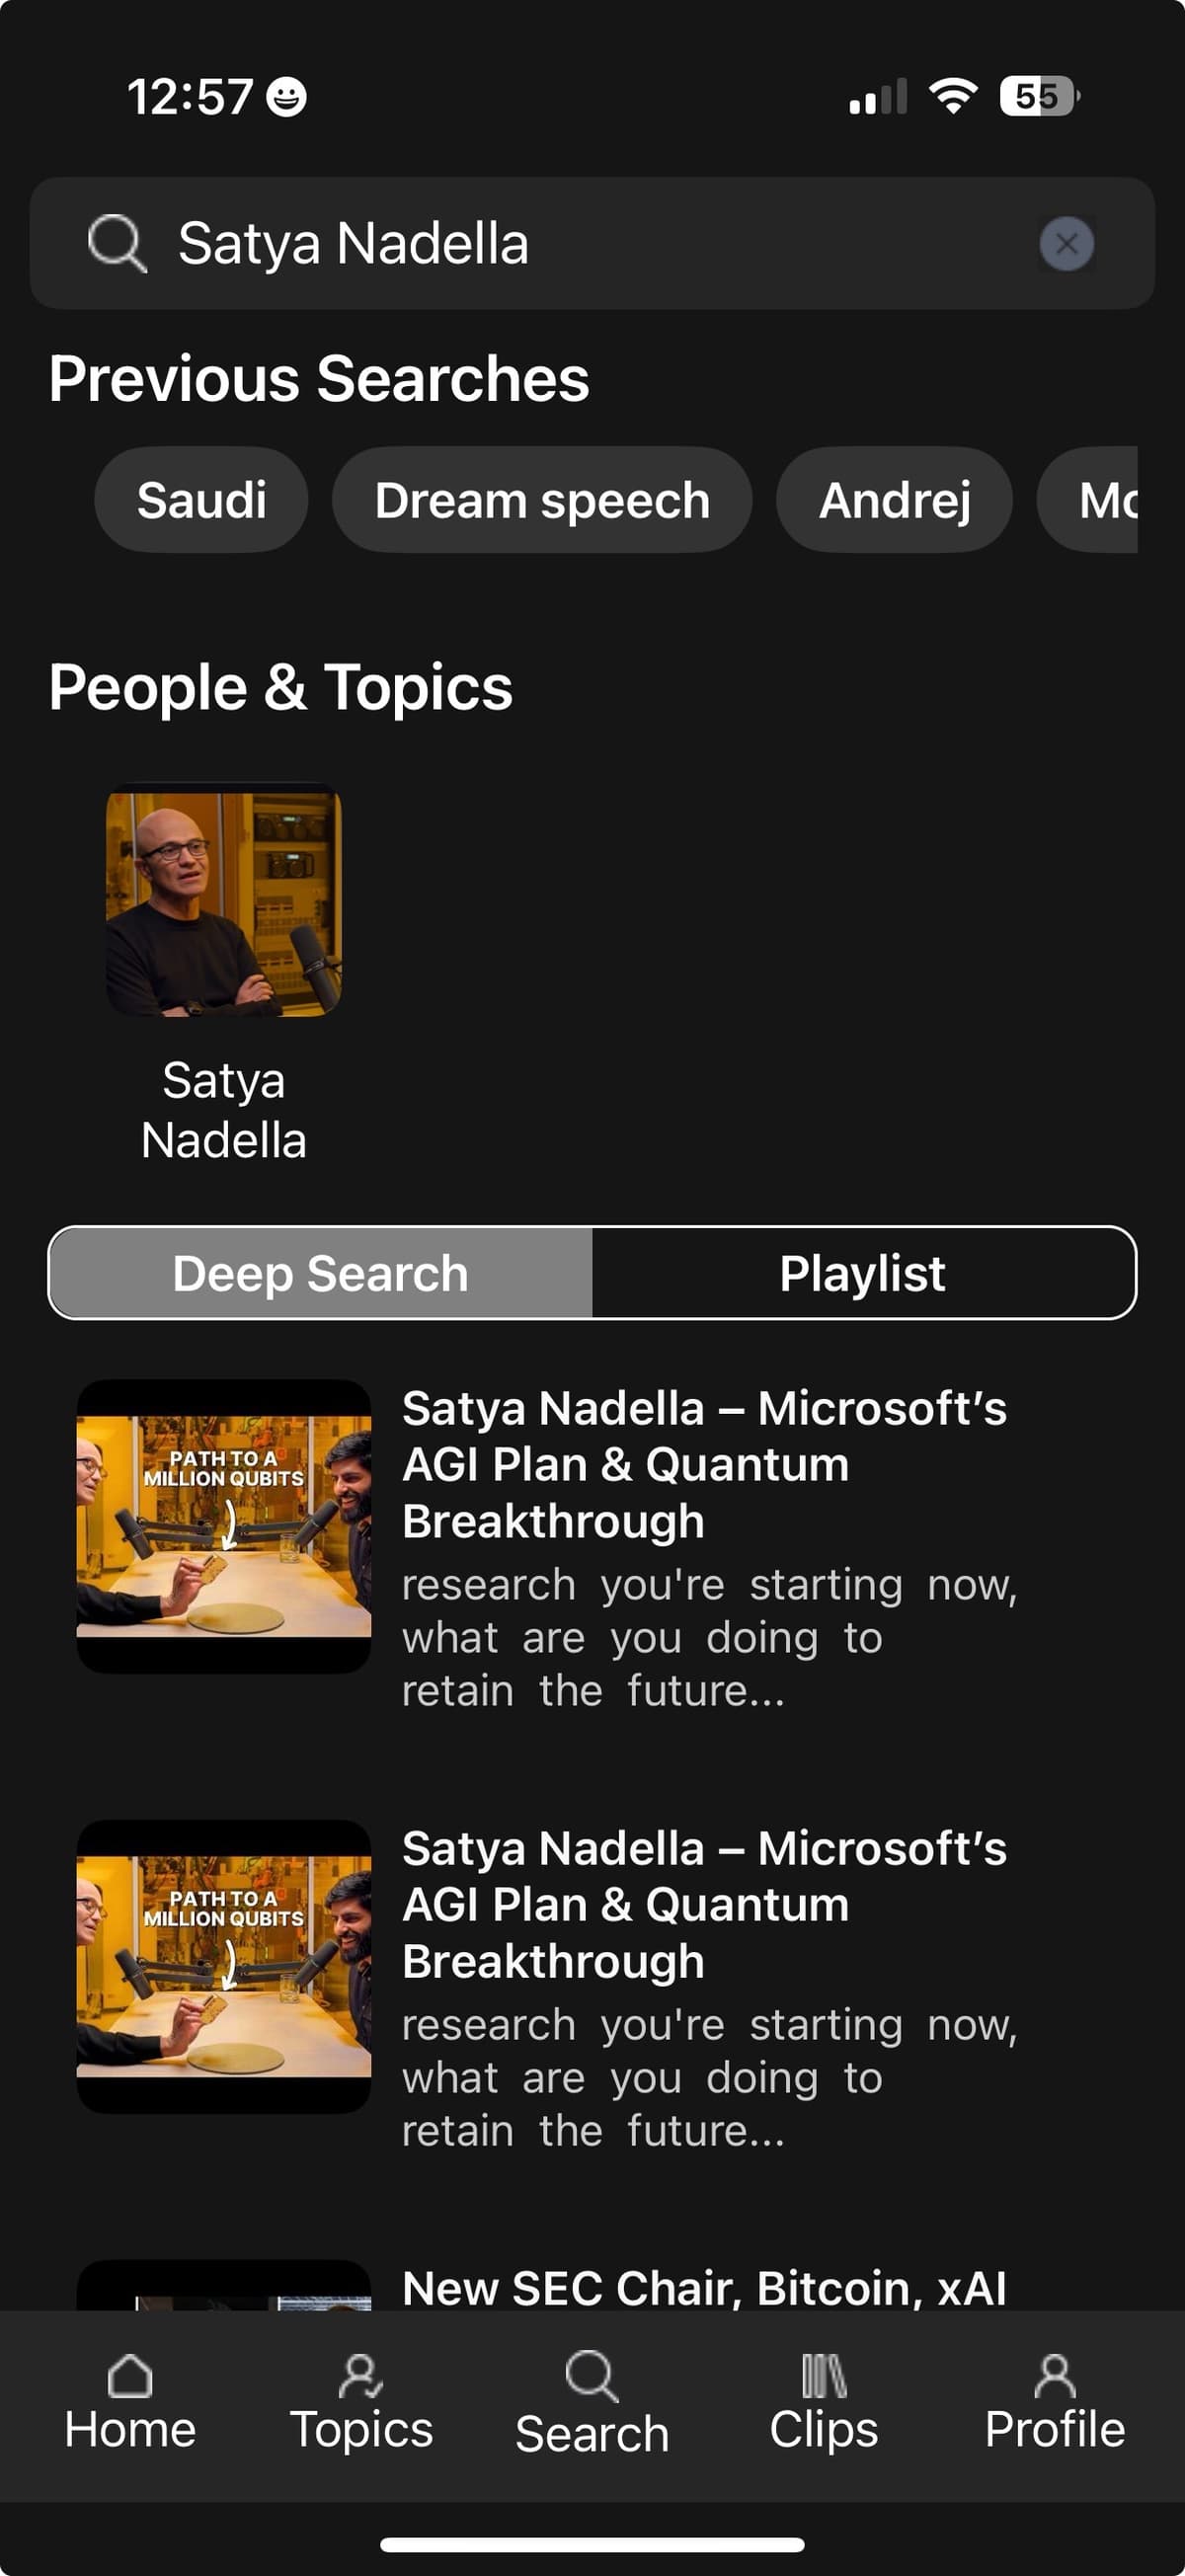The image size is (1185, 2576).
Task: Tap the partially visible fourth search chip
Action: (1095, 500)
